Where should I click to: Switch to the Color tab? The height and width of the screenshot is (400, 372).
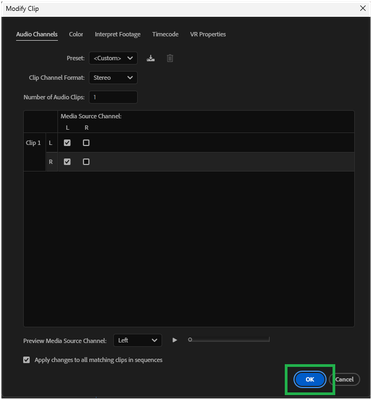[x=76, y=34]
